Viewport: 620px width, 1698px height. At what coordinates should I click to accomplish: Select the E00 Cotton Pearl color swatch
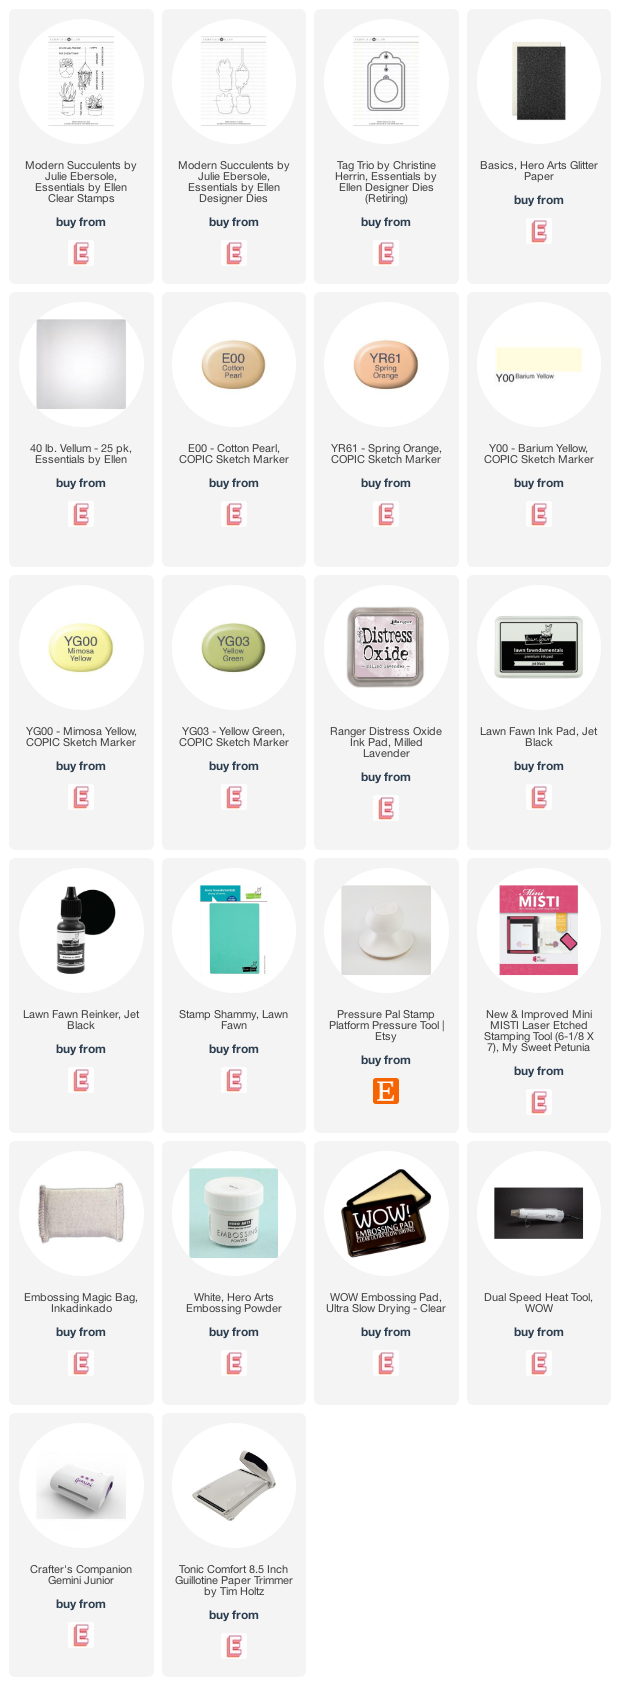click(x=233, y=364)
